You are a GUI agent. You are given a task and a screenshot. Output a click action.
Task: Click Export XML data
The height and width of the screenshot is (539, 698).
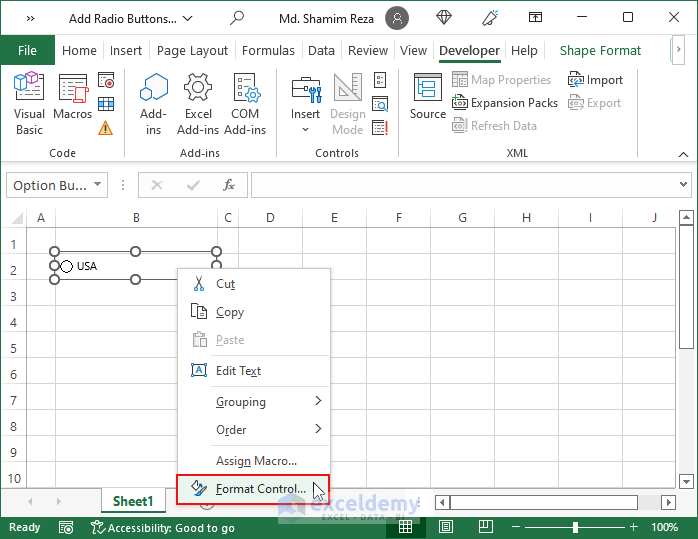pos(594,103)
